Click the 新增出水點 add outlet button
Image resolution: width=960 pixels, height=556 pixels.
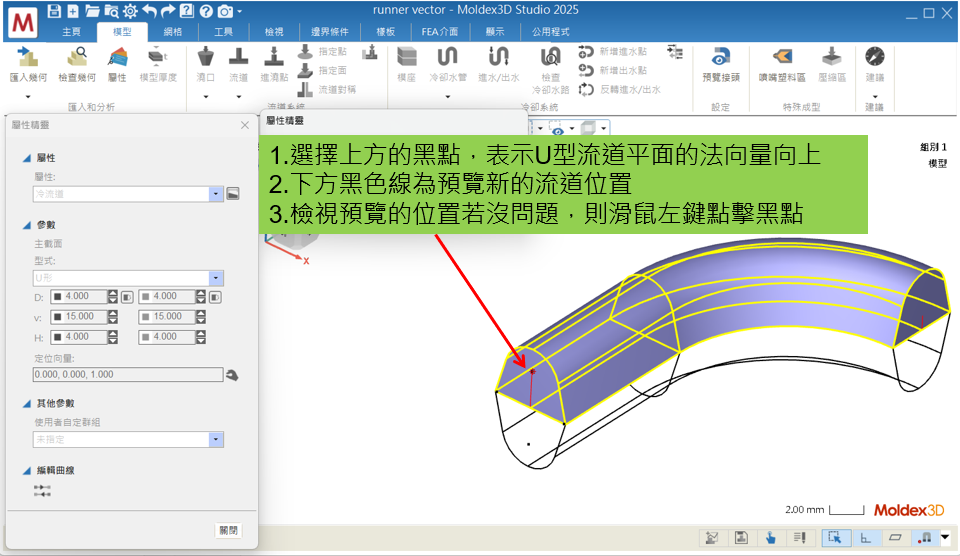click(613, 70)
